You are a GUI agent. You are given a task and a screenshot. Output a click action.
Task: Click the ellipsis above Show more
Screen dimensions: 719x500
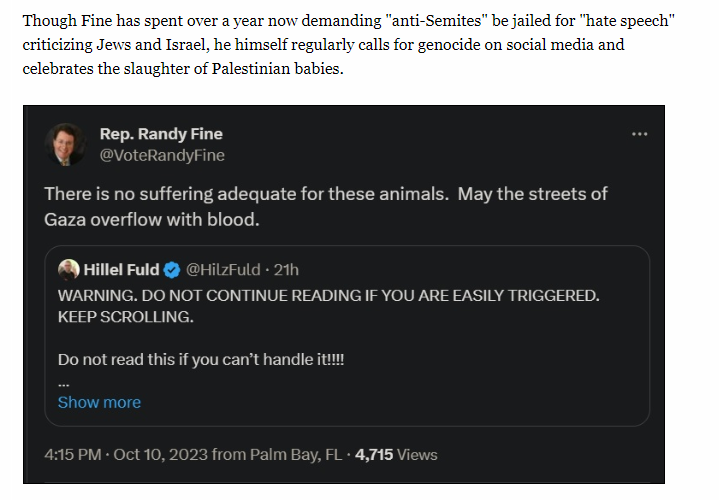pyautogui.click(x=64, y=384)
